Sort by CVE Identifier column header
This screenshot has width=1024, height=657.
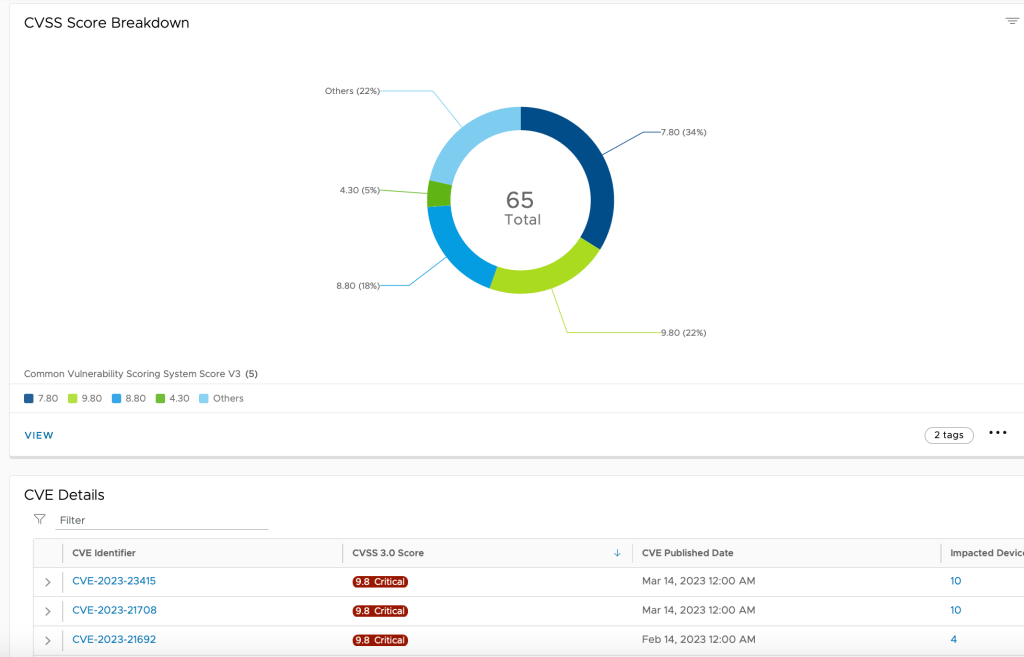pos(104,553)
